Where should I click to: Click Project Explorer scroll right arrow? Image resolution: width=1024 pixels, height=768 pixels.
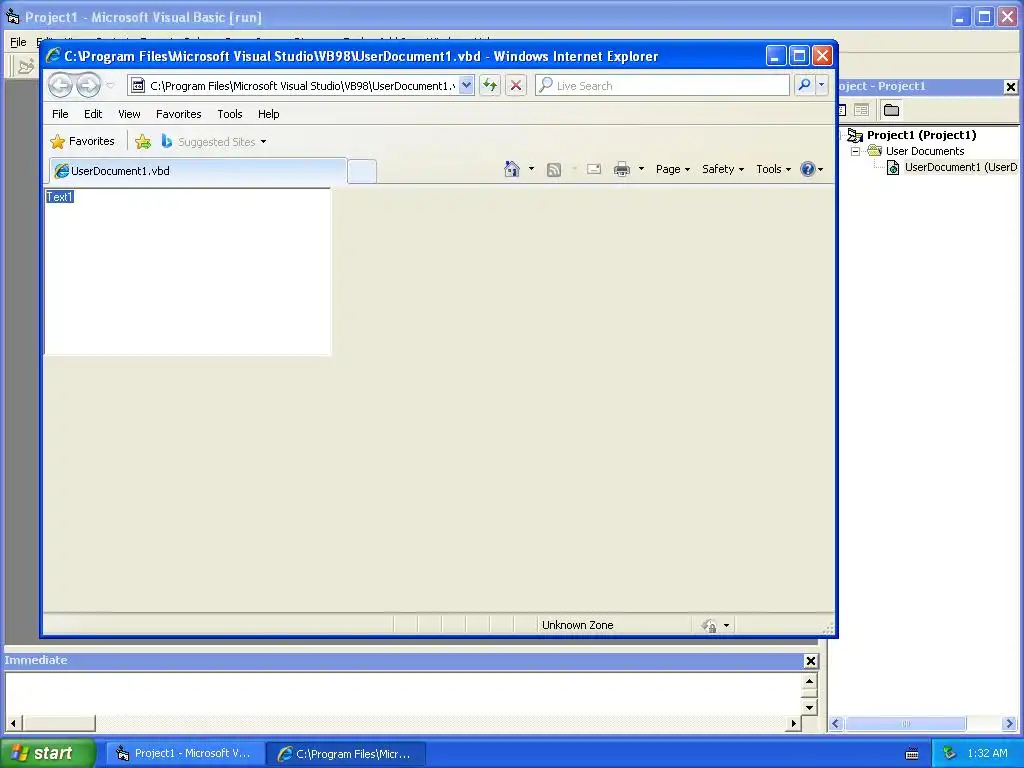pos(1010,724)
